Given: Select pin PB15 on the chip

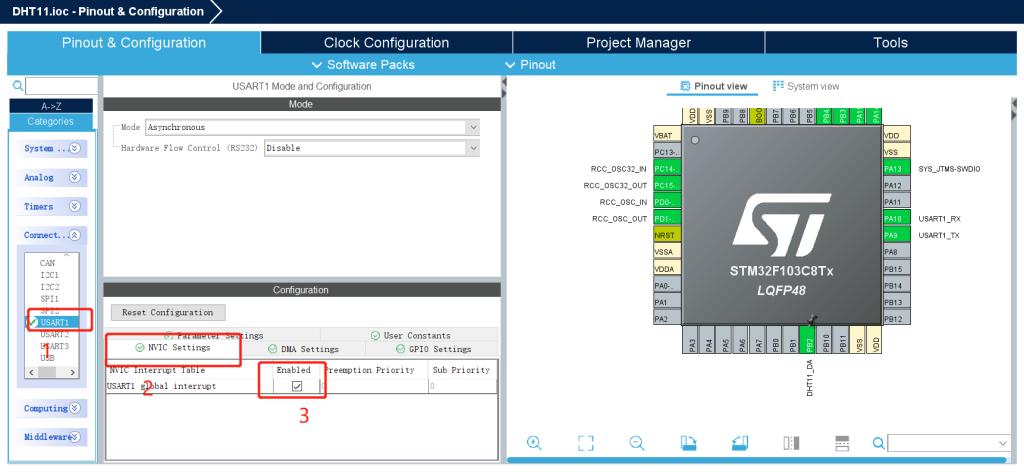Looking at the screenshot, I should [x=895, y=268].
